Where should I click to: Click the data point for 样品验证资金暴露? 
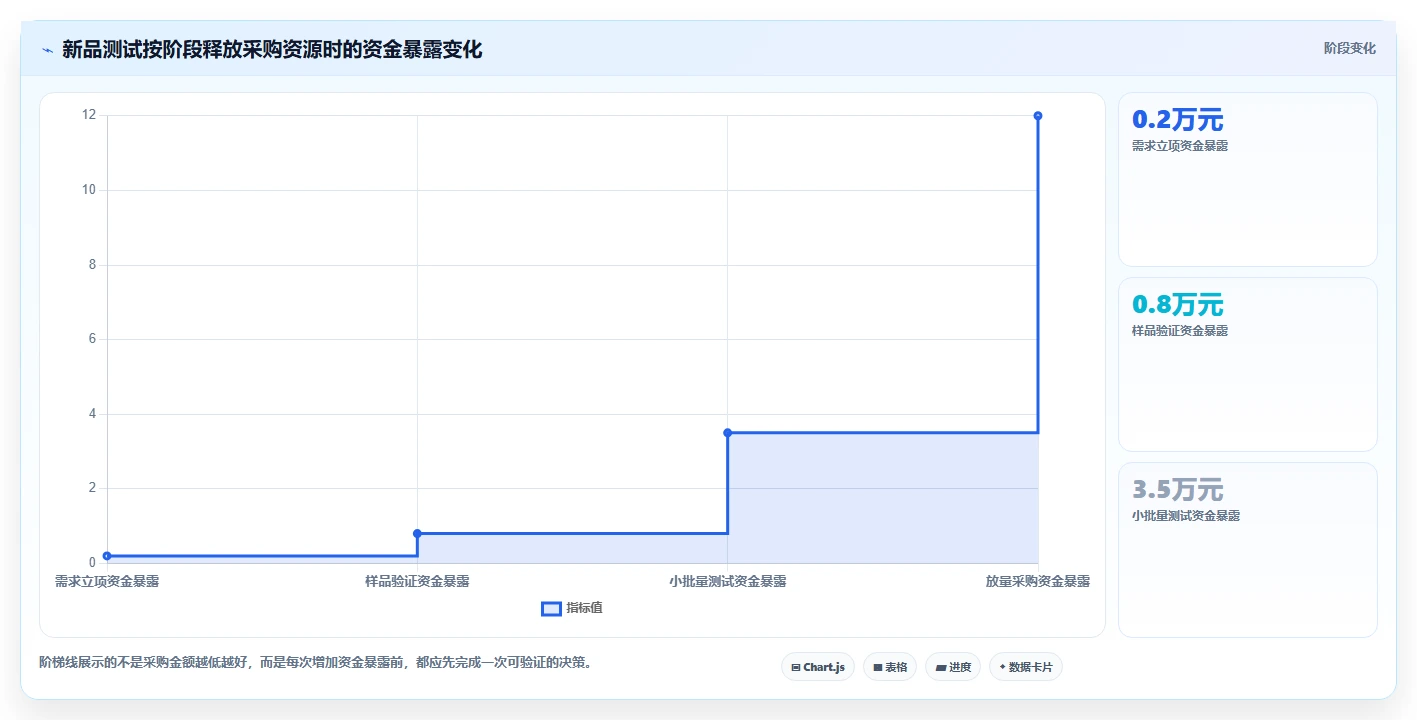point(417,533)
